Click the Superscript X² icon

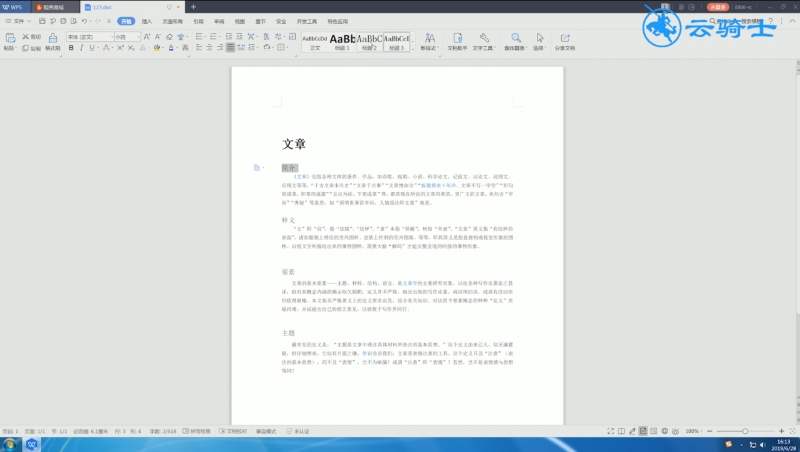(x=120, y=47)
